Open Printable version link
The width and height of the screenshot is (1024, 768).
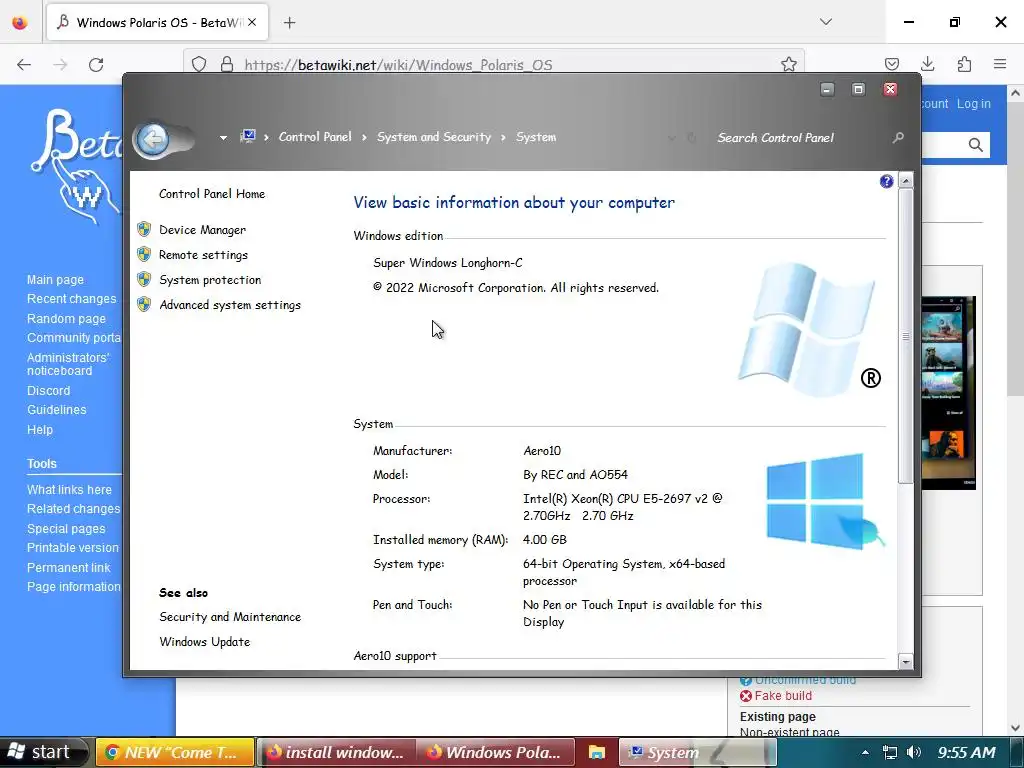point(72,548)
